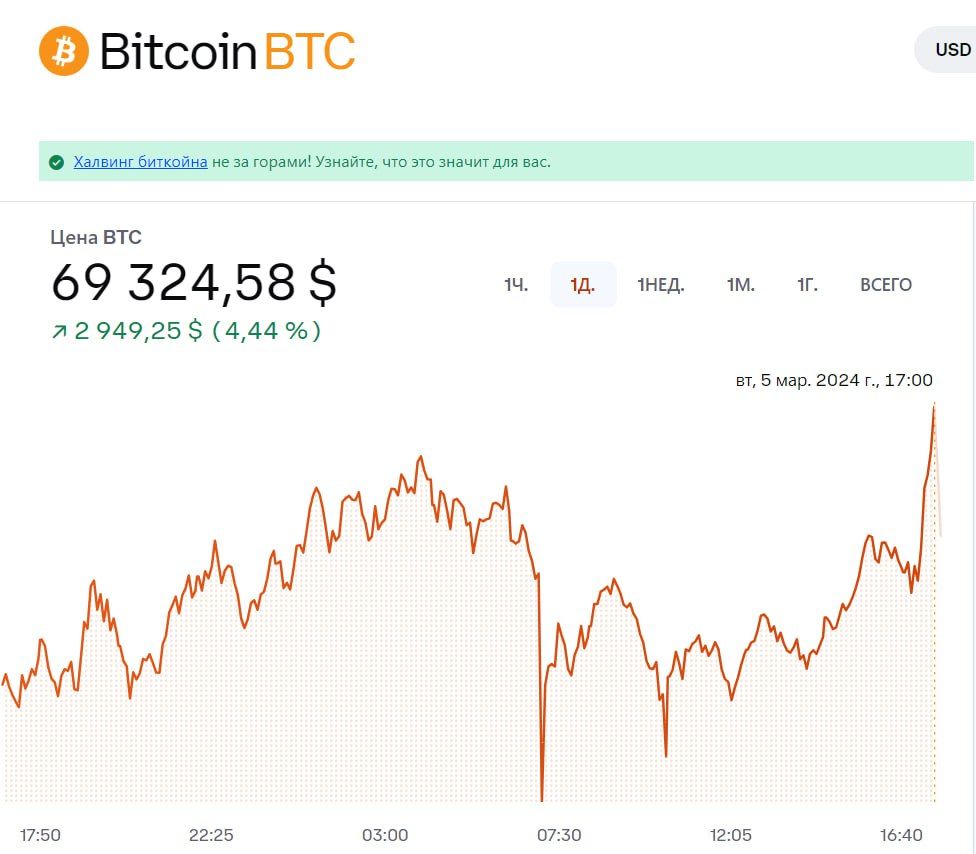Click the 22:25 time axis label
Image resolution: width=976 pixels, height=854 pixels.
coord(211,835)
